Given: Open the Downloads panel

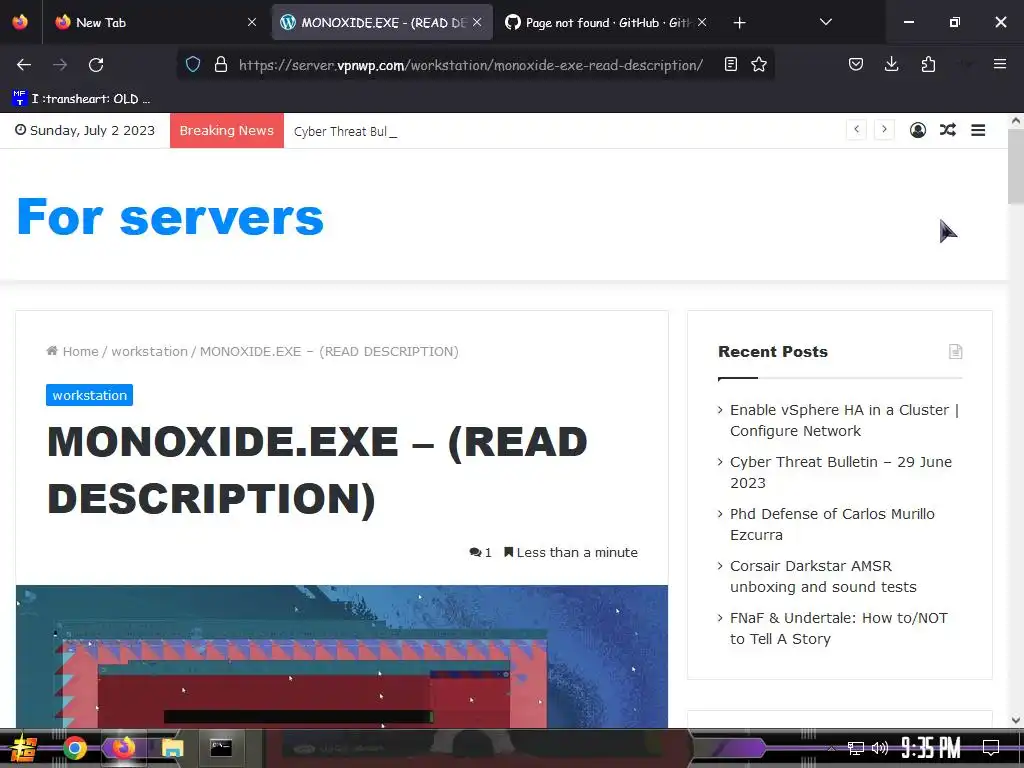Looking at the screenshot, I should pos(891,65).
